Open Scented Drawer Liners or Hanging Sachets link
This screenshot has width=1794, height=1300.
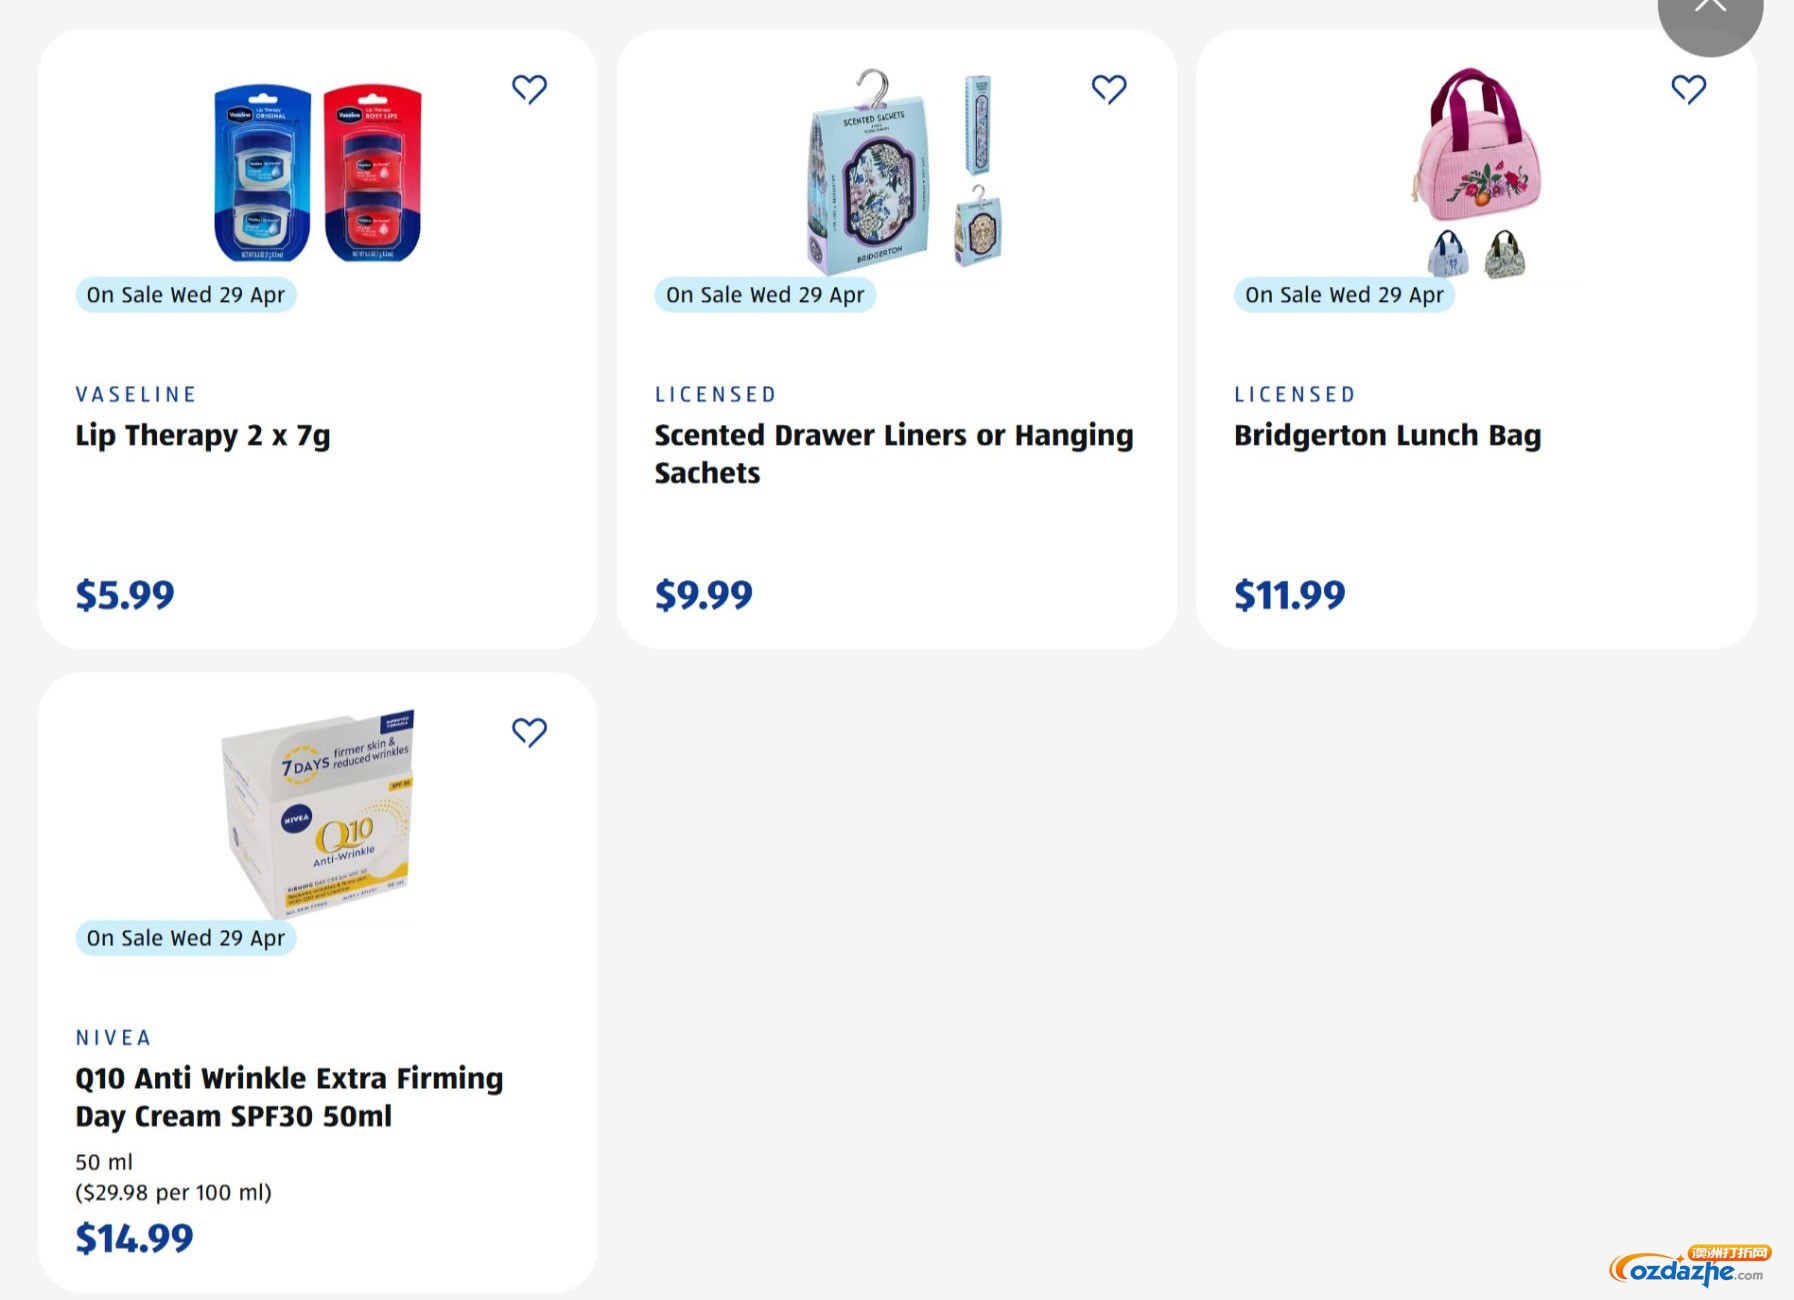click(x=893, y=454)
